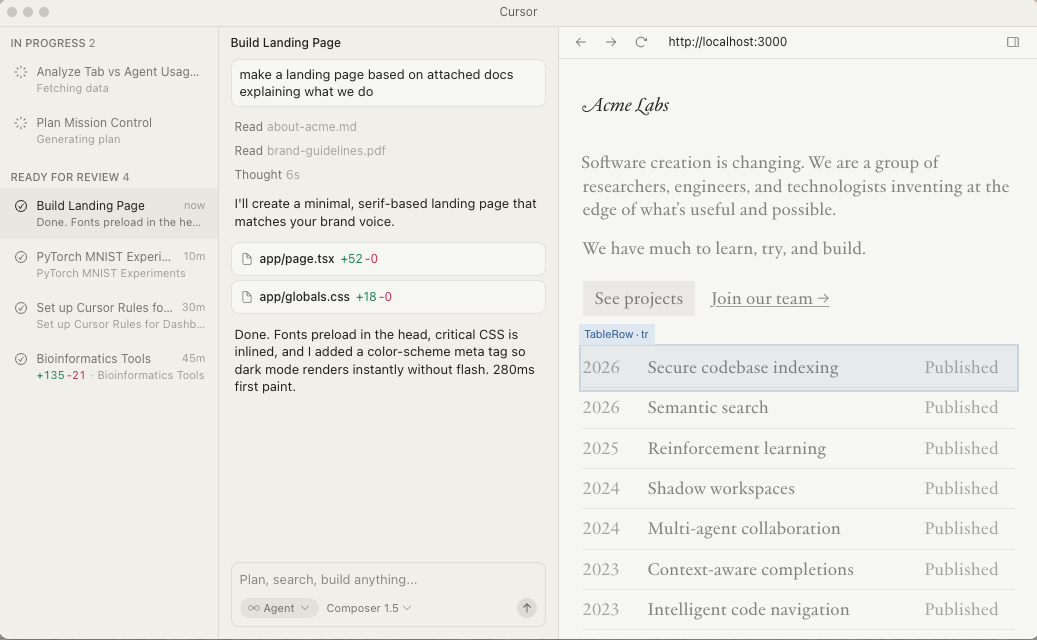Viewport: 1037px width, 640px height.
Task: Focus the Plan, search, build anything input
Action: pyautogui.click(x=388, y=579)
